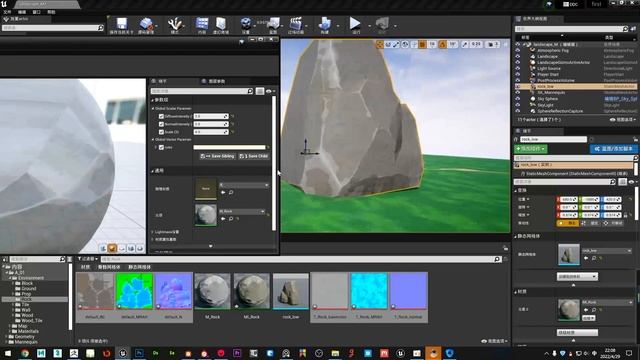Open the default_BC texture thumbnail
Screen dimensions: 640x360
pyautogui.click(x=95, y=291)
